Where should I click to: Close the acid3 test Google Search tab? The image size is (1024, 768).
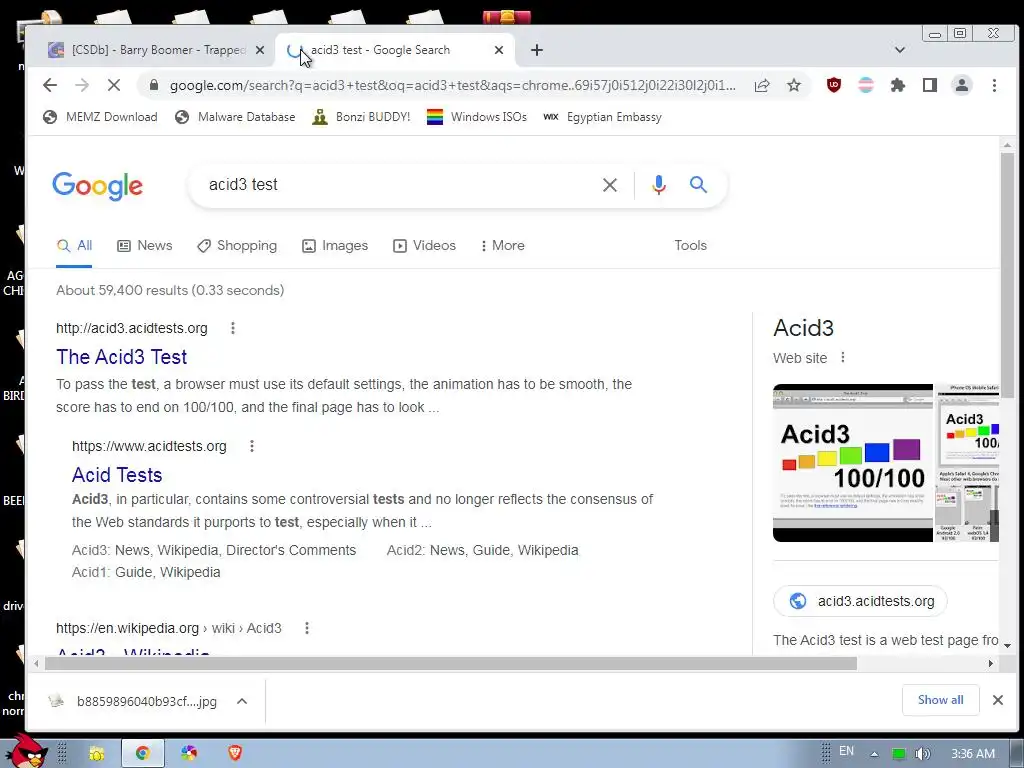499,50
